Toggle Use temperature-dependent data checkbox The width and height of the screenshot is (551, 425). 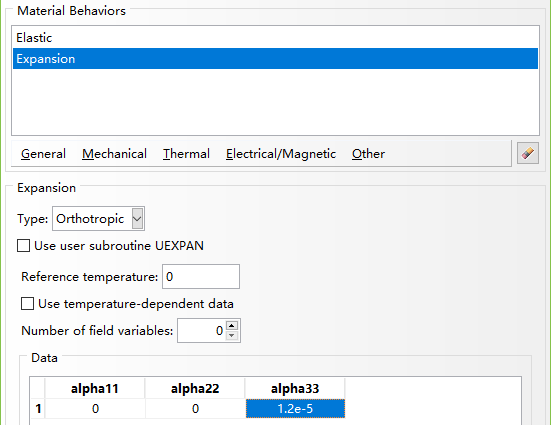point(27,304)
